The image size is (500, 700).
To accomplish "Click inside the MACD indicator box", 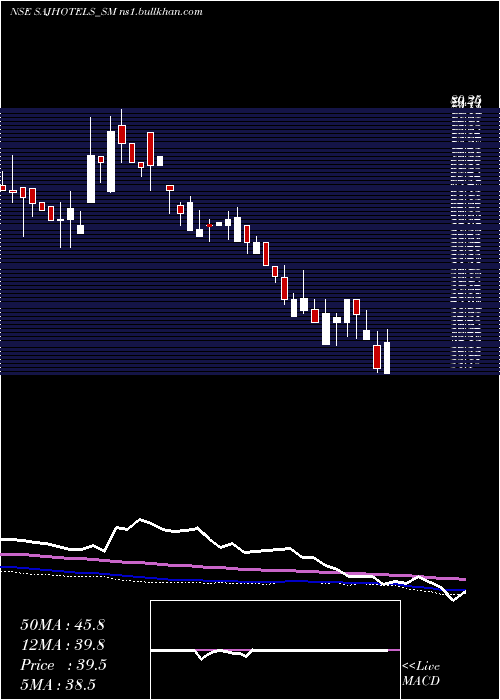I will pyautogui.click(x=275, y=650).
